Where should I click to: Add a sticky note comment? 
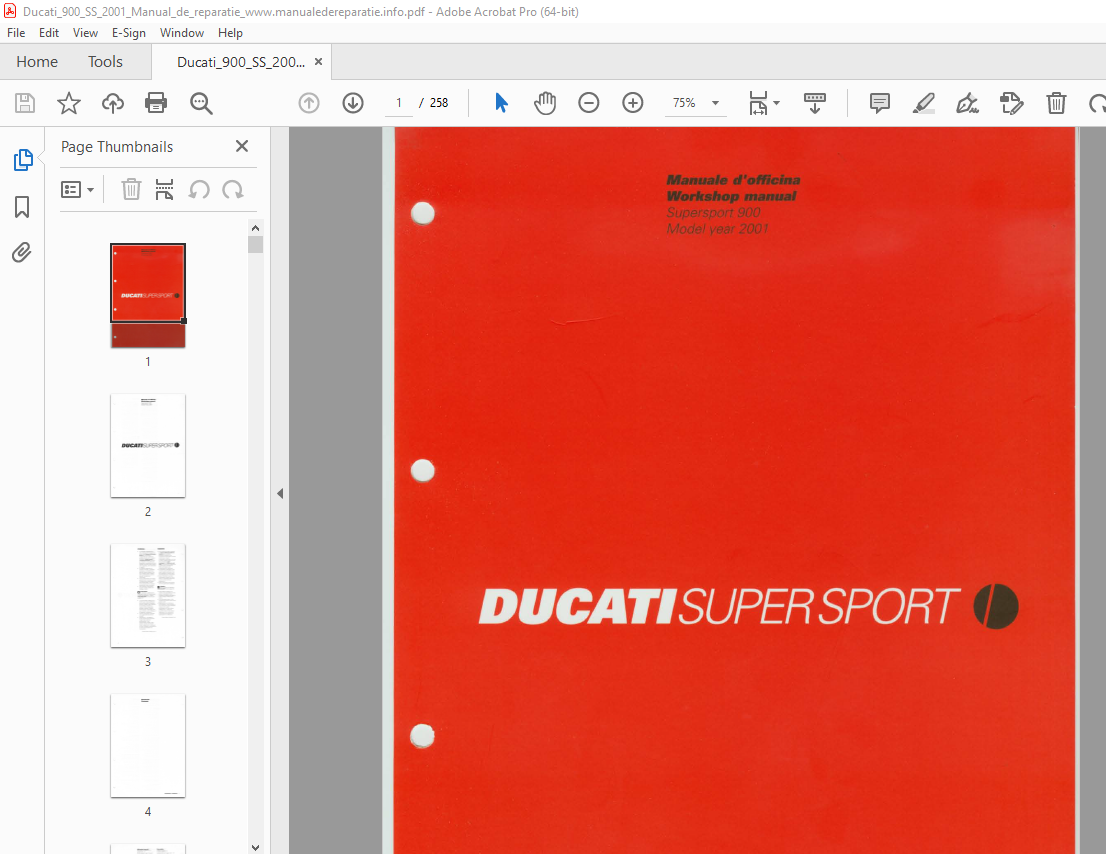pyautogui.click(x=880, y=103)
